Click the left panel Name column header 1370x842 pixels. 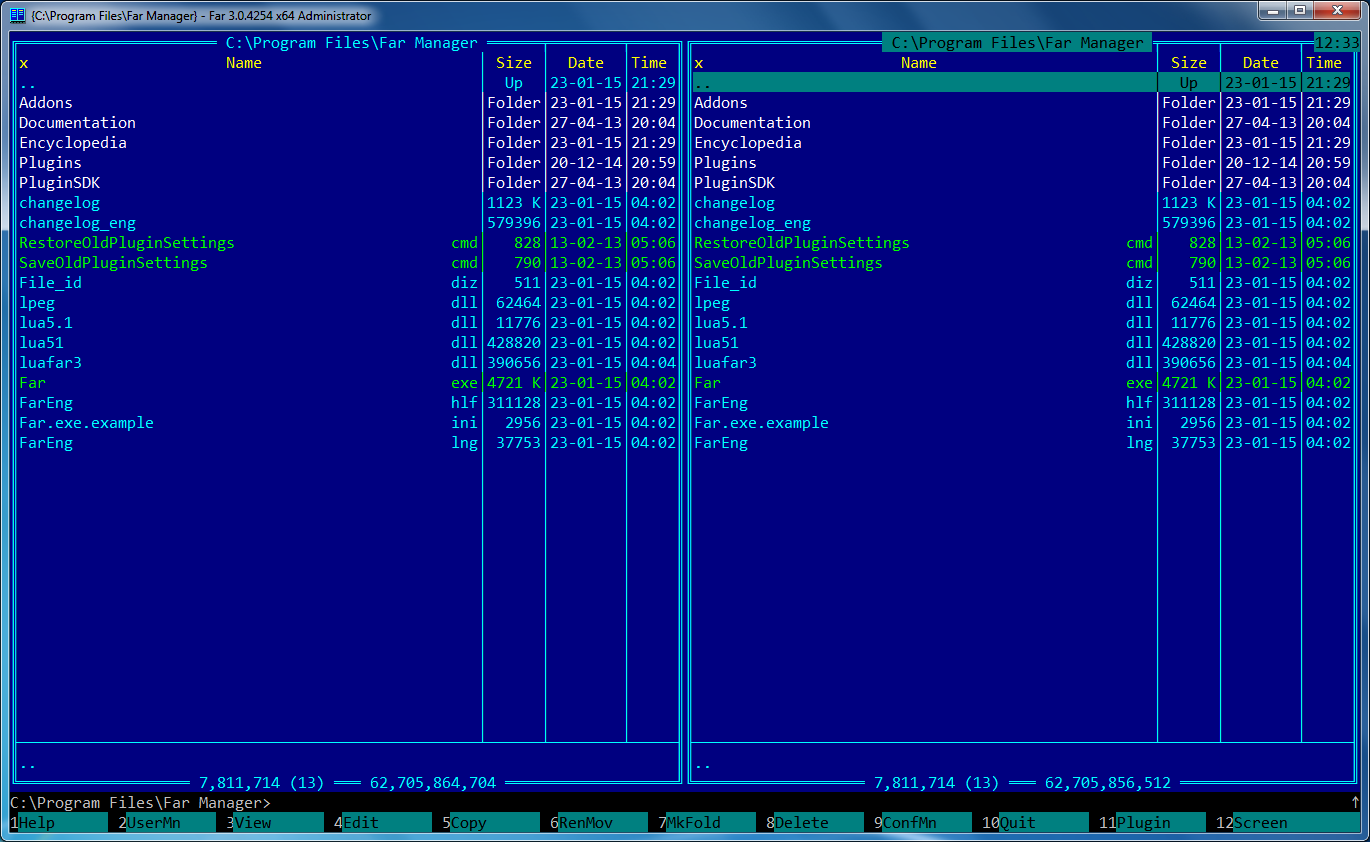click(244, 63)
